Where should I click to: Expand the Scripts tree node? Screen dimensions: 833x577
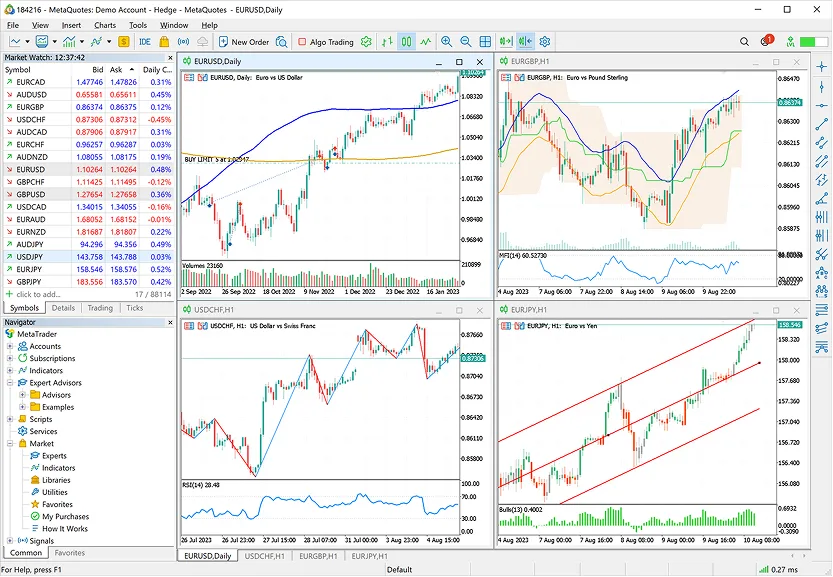tap(10, 419)
